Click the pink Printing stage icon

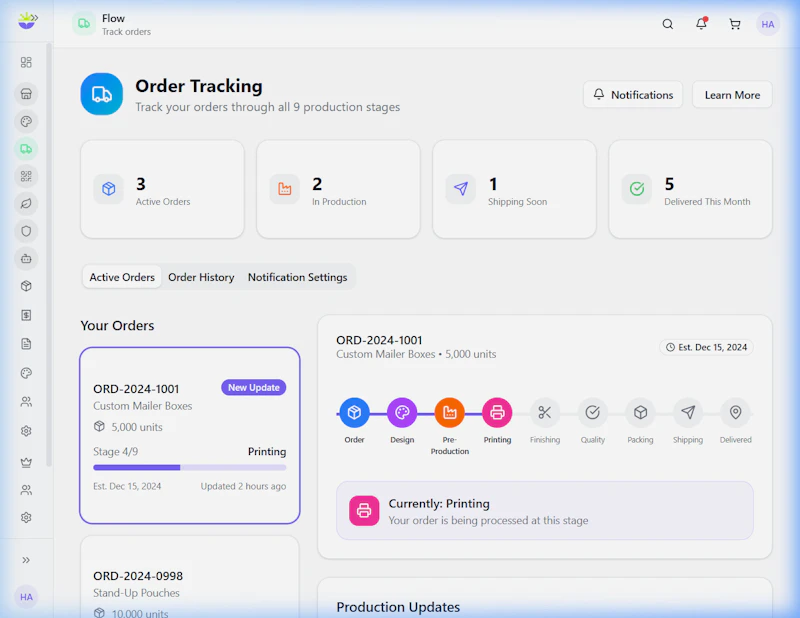coord(497,412)
